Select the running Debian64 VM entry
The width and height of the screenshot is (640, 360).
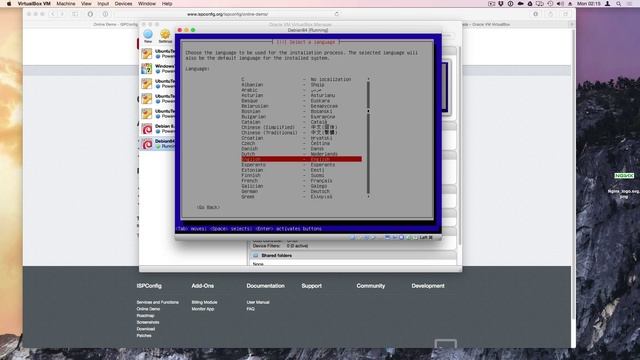157,144
